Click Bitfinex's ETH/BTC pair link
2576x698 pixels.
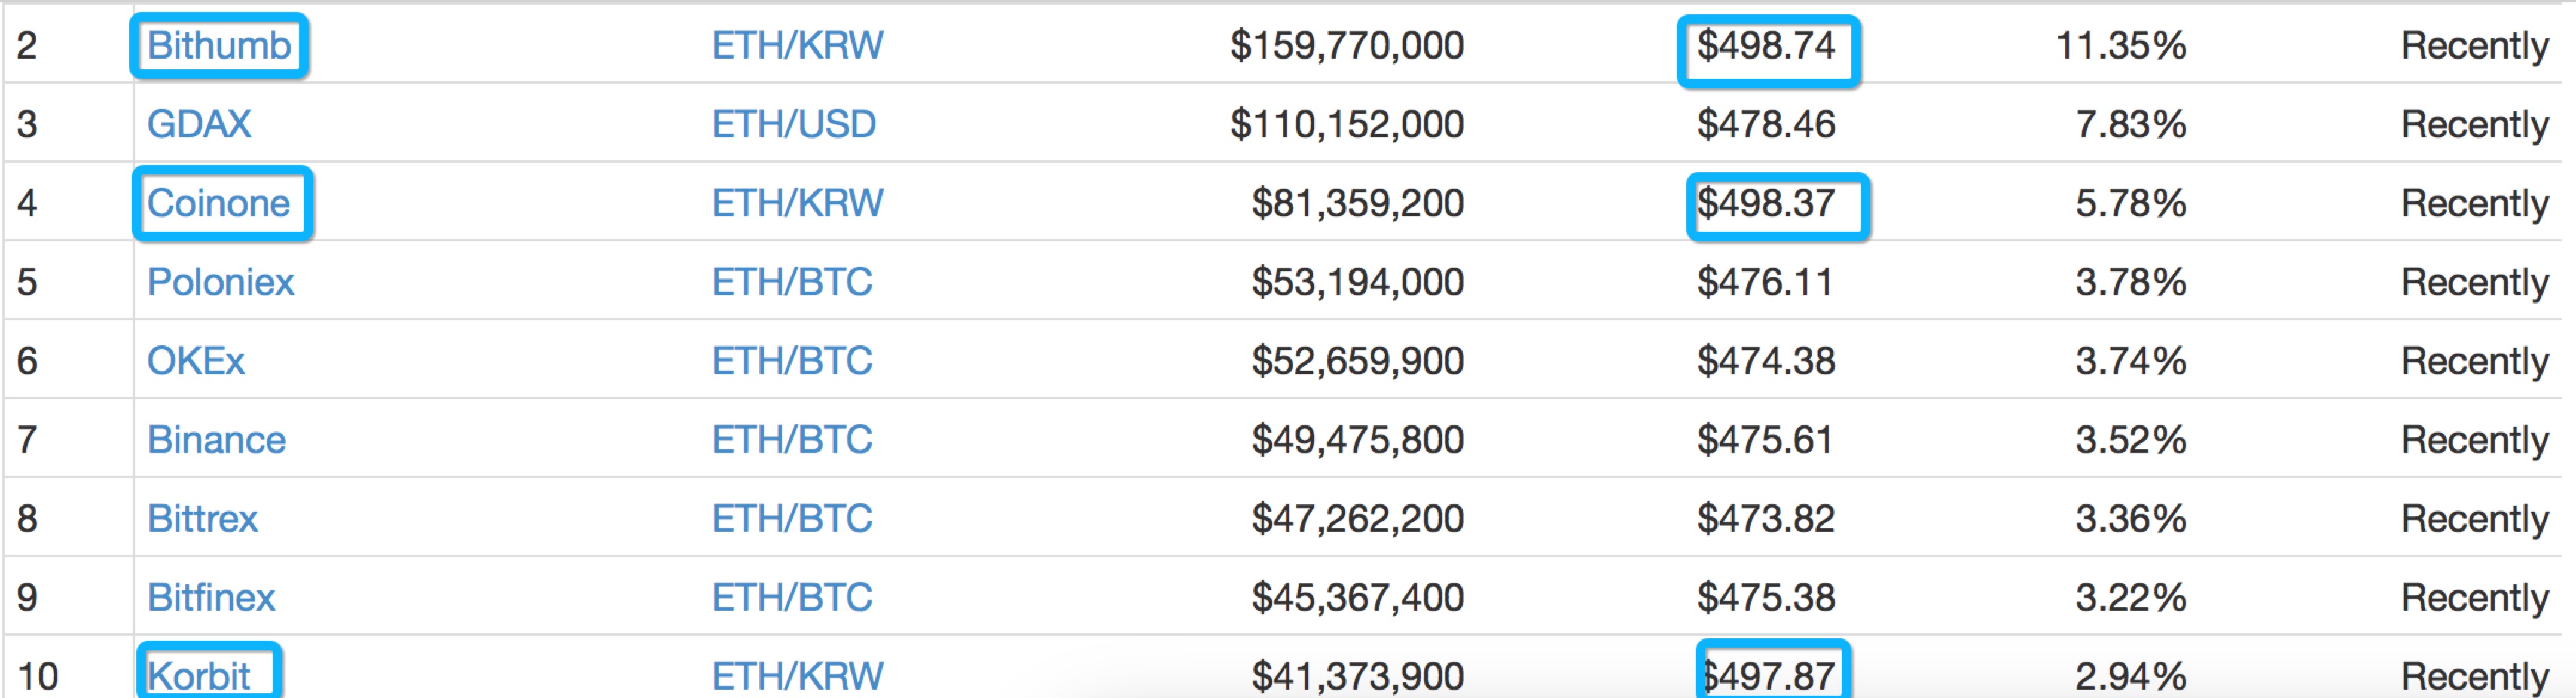(x=792, y=599)
